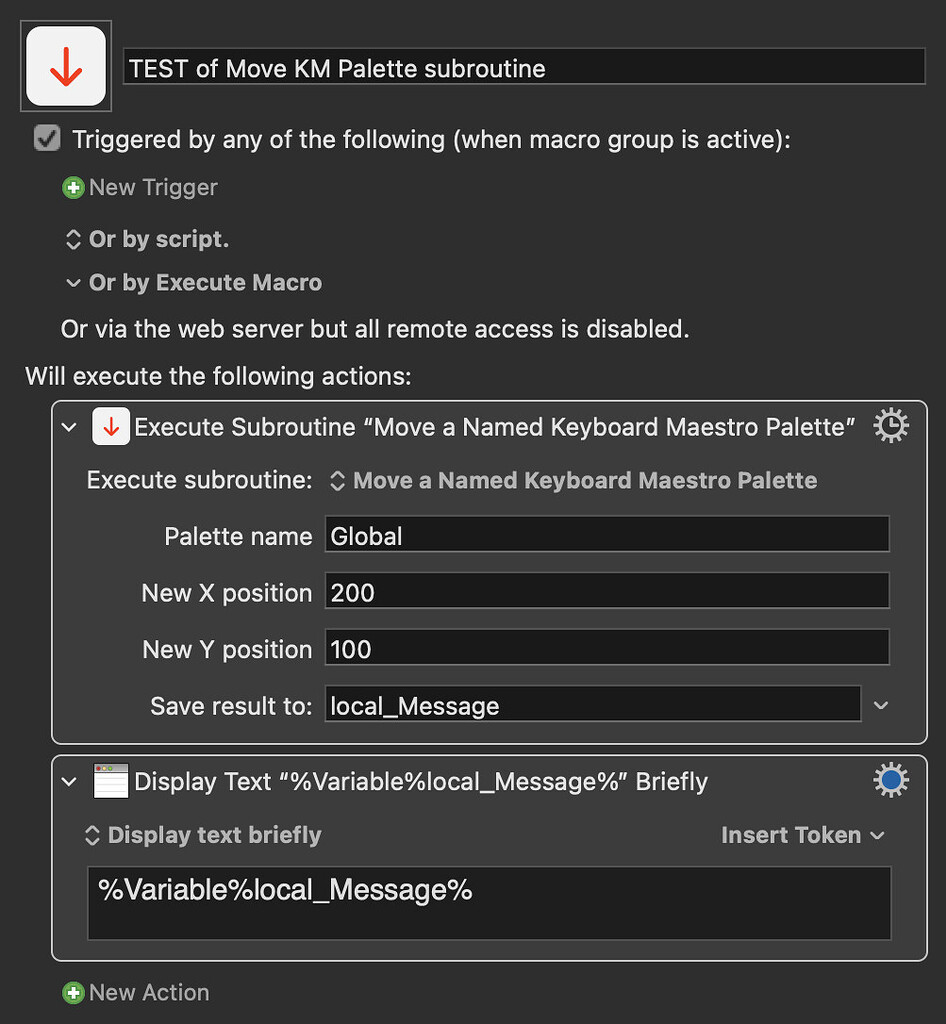Open the 'Display text briefly' popup menu

point(203,835)
